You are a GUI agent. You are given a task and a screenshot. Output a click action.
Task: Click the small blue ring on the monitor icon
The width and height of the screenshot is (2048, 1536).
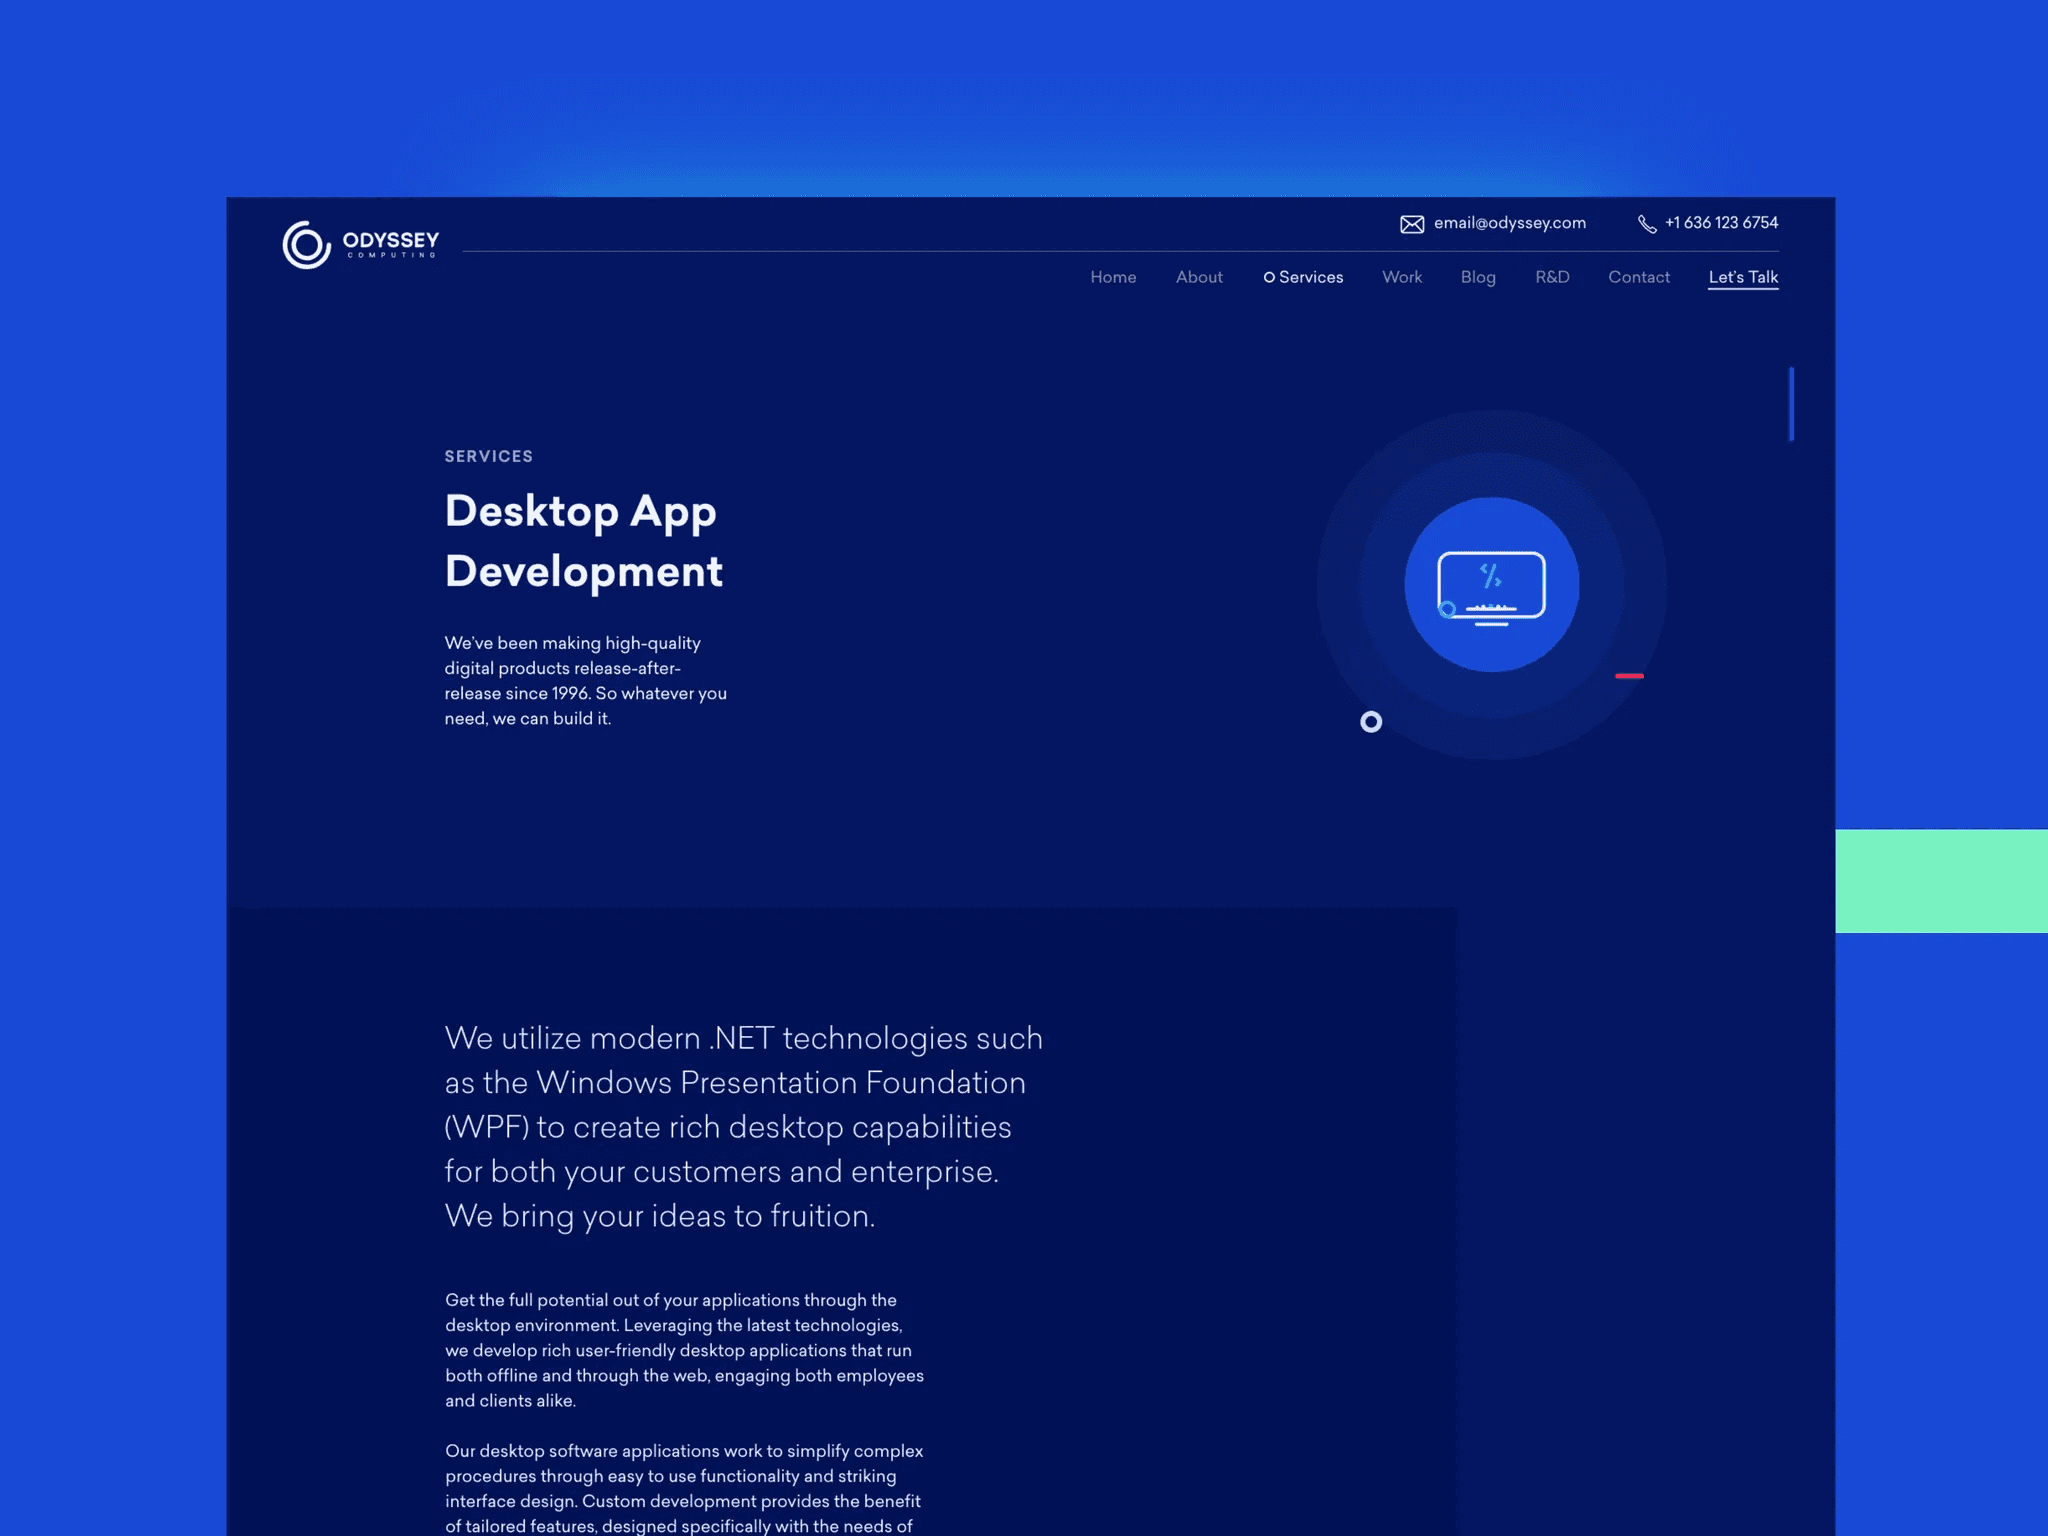pyautogui.click(x=1447, y=609)
